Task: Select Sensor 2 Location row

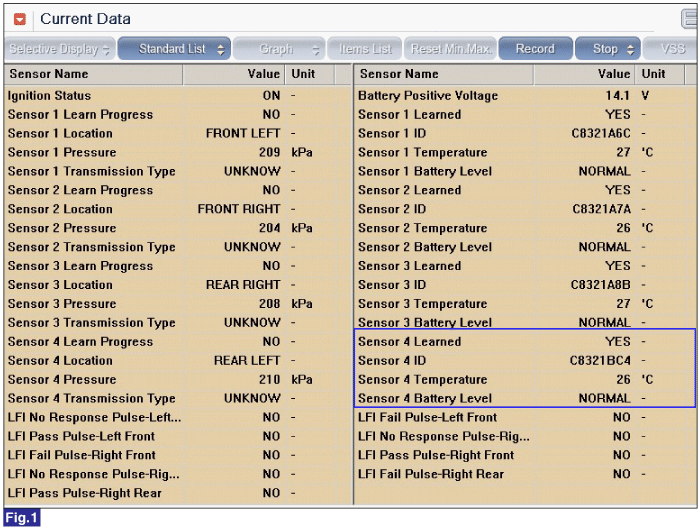Action: [x=179, y=209]
